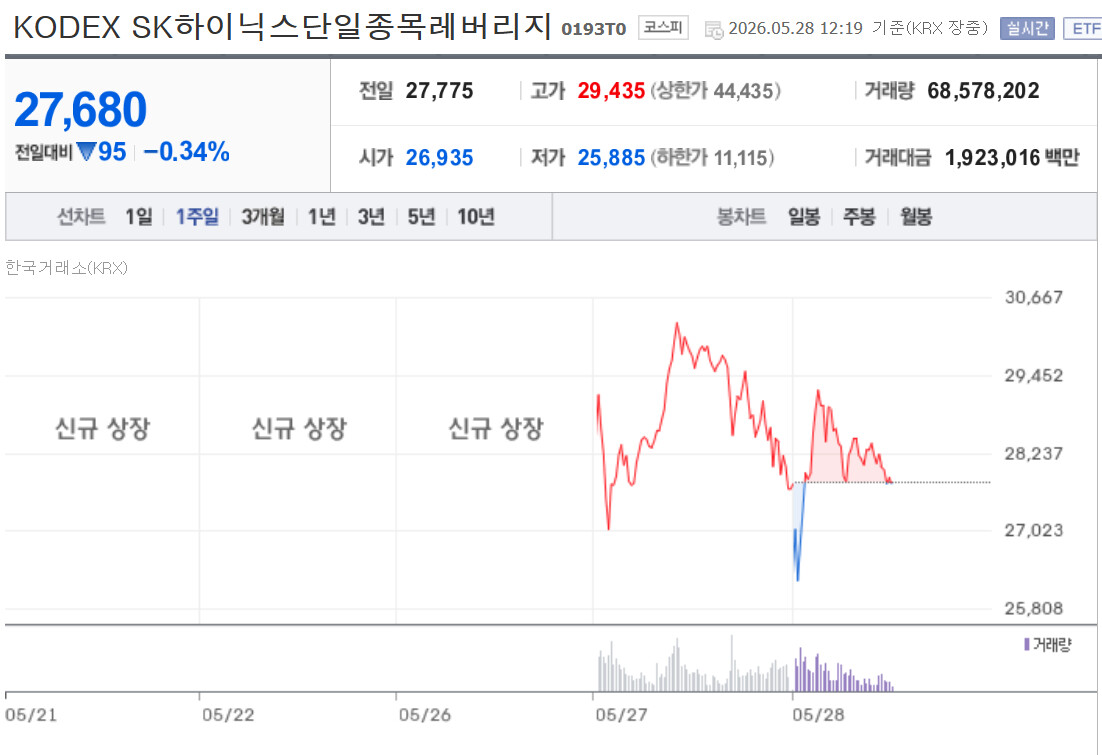Click the 05/27 price line peak
The image size is (1102, 755).
click(x=677, y=324)
